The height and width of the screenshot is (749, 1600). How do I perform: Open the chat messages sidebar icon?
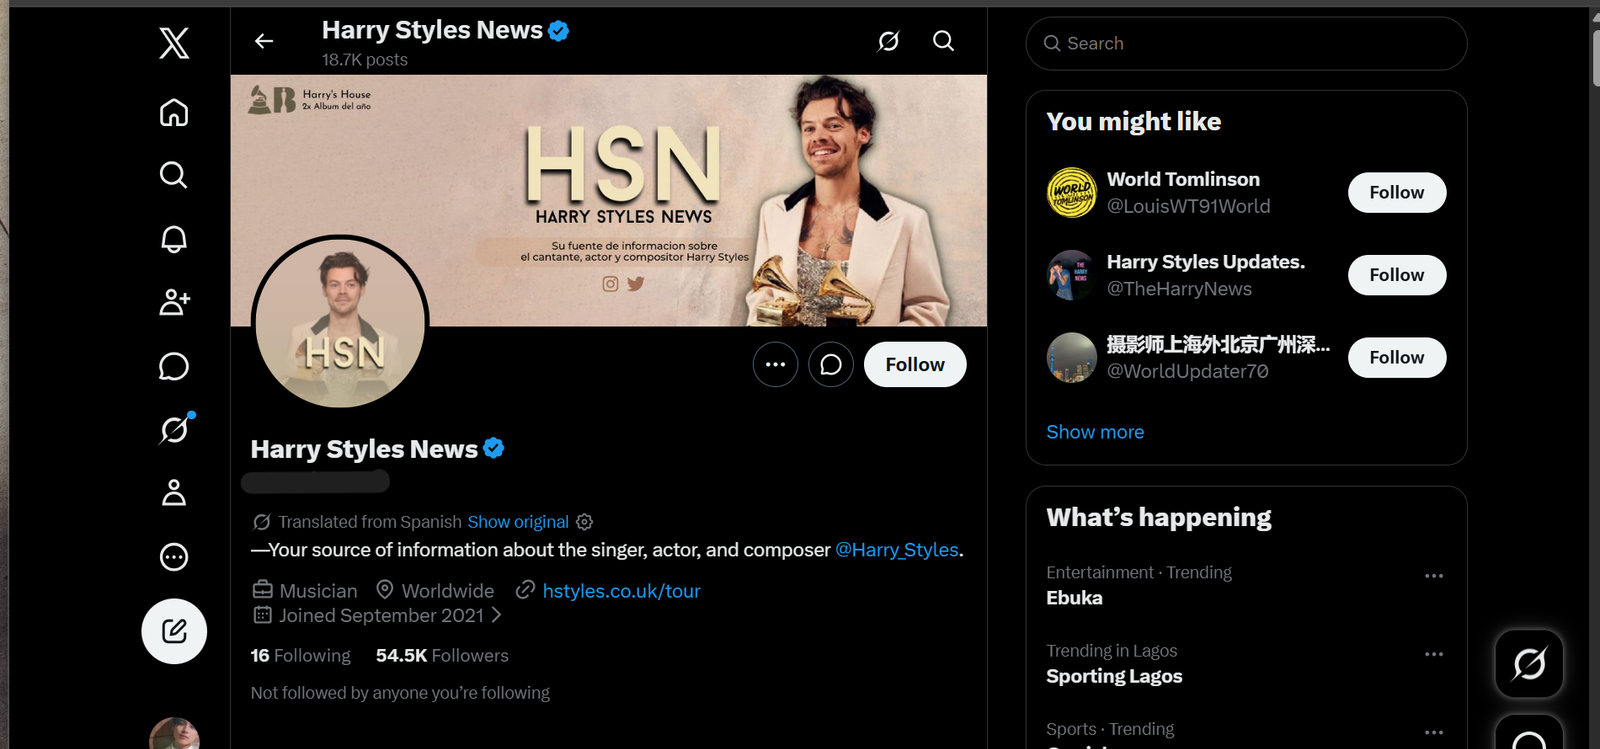pyautogui.click(x=174, y=366)
